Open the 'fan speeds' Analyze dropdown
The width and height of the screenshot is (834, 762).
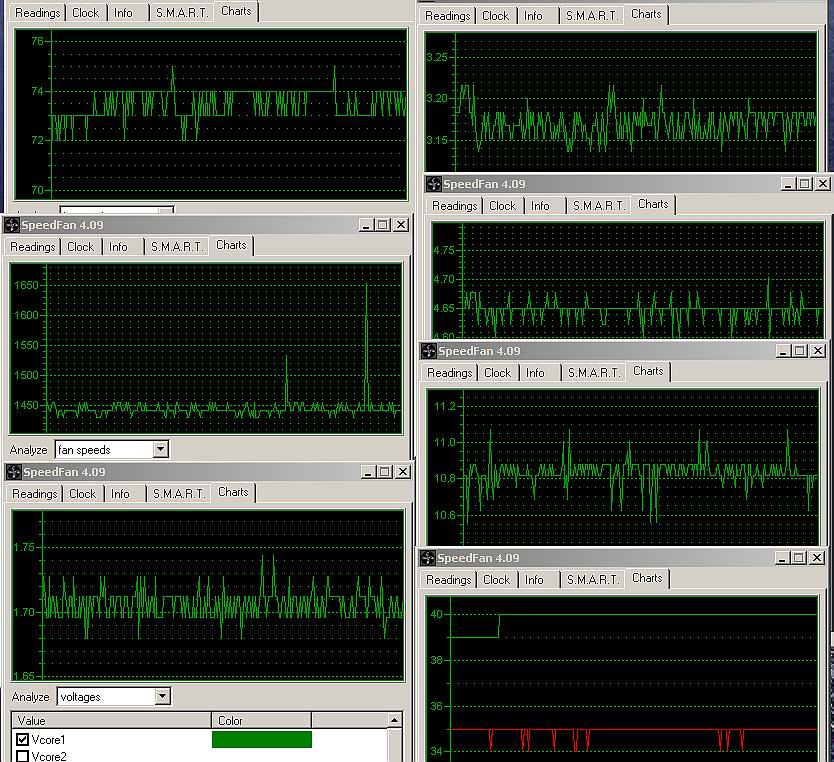click(x=161, y=450)
